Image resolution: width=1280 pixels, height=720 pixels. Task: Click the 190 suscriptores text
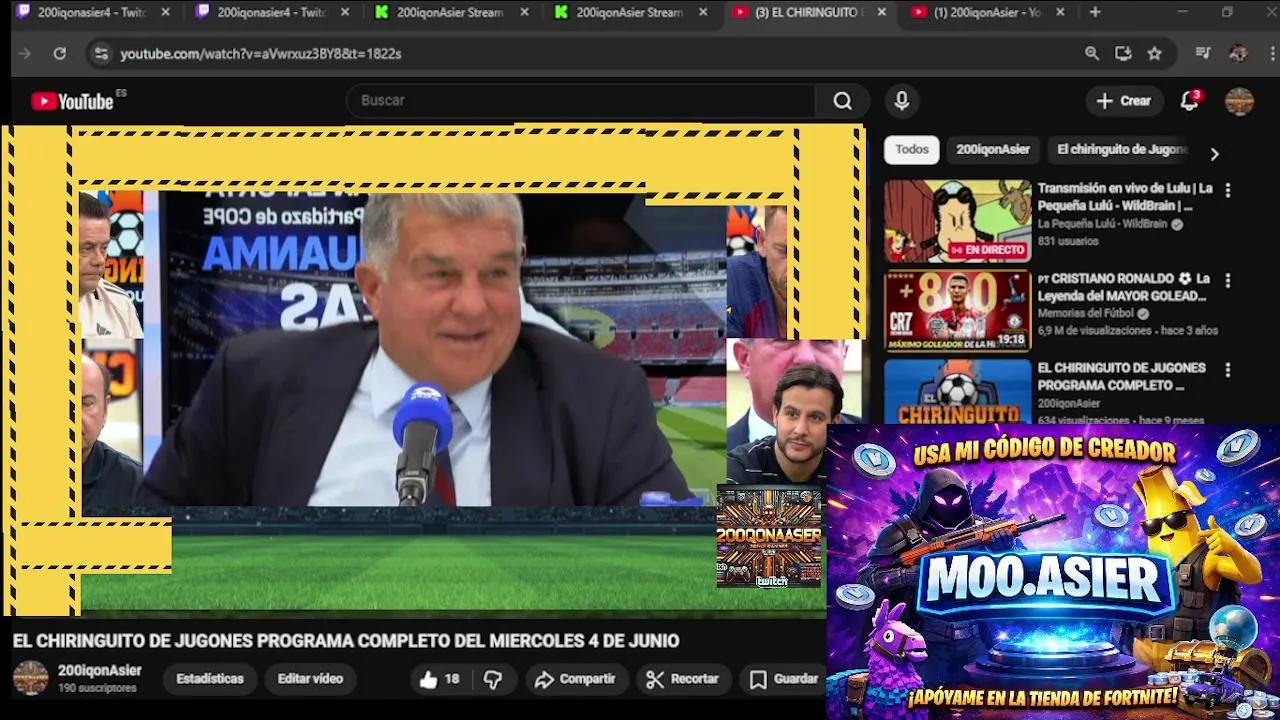[x=97, y=688]
